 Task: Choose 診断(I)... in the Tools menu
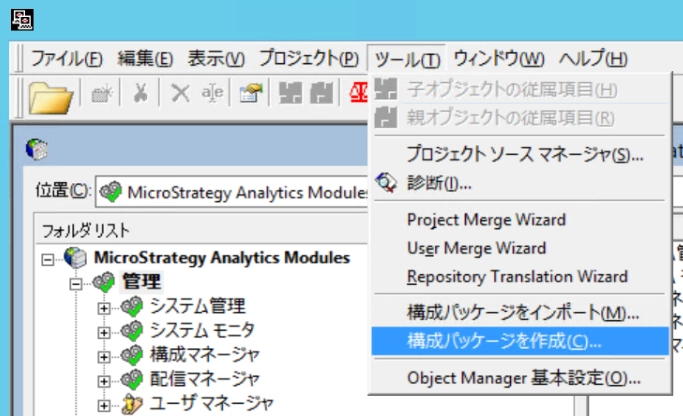[x=520, y=183]
